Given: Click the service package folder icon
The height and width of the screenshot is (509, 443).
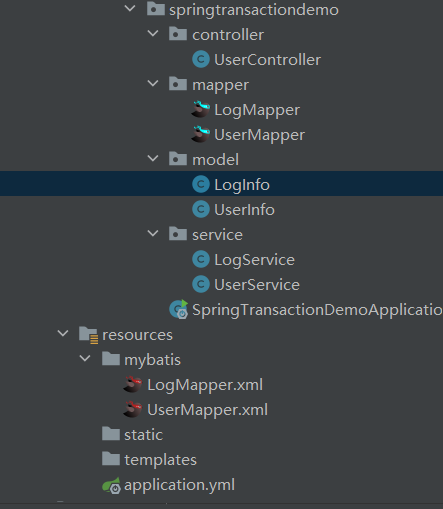Looking at the screenshot, I should (x=178, y=234).
